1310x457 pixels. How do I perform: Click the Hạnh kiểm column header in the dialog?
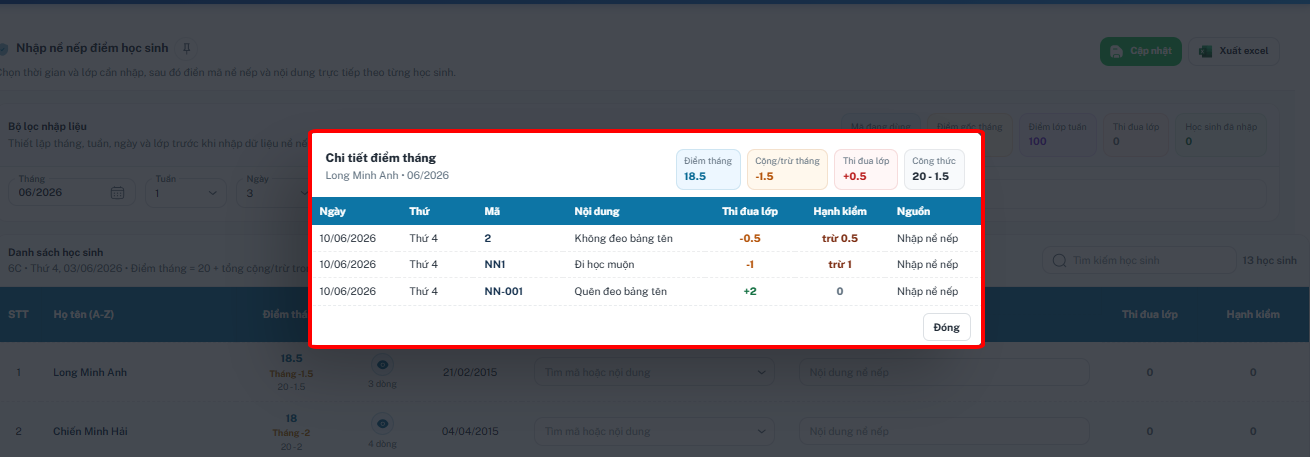tap(839, 211)
